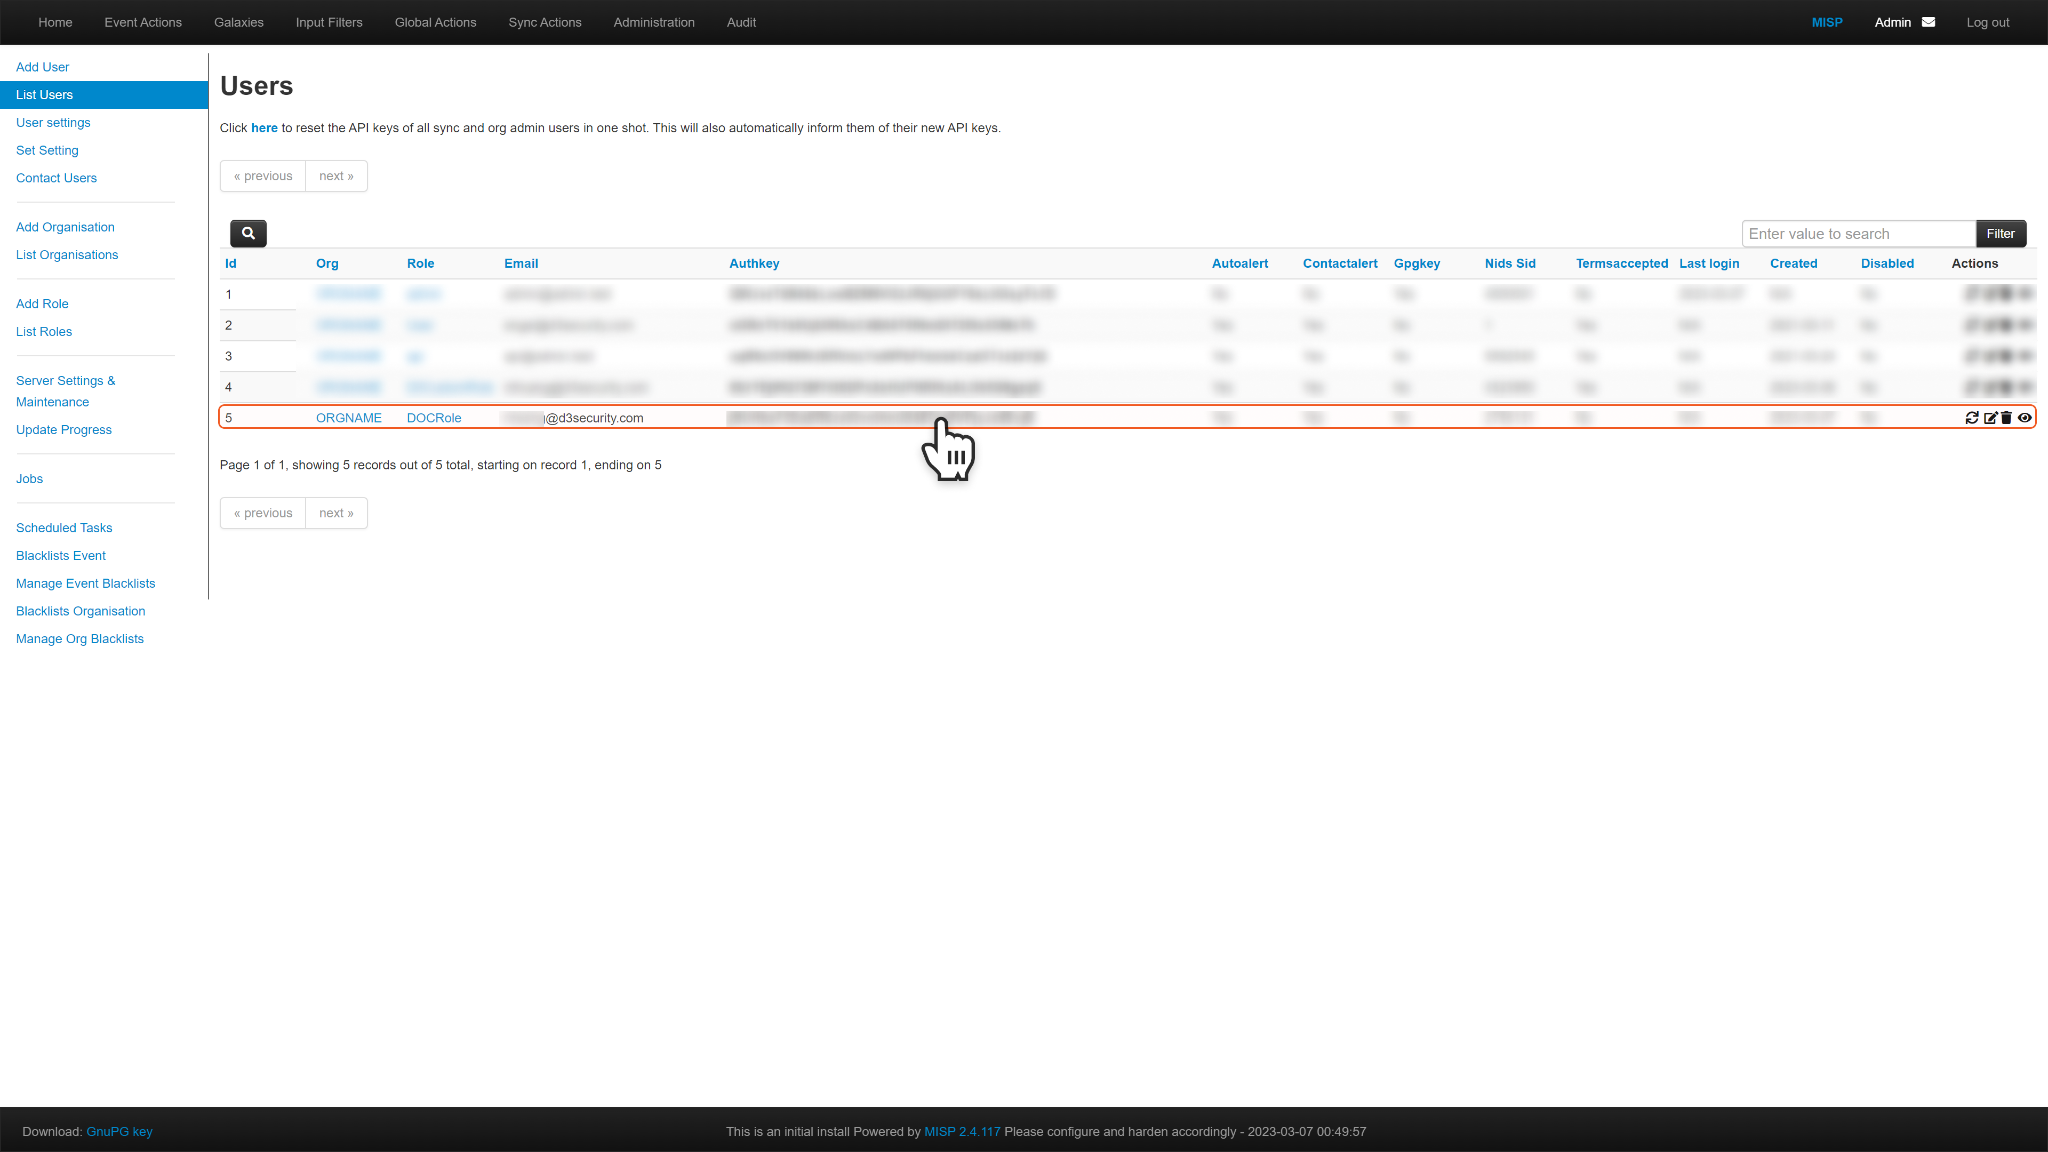Open the GnuPG key download link in the footer
This screenshot has height=1152, width=2048.
(119, 1132)
